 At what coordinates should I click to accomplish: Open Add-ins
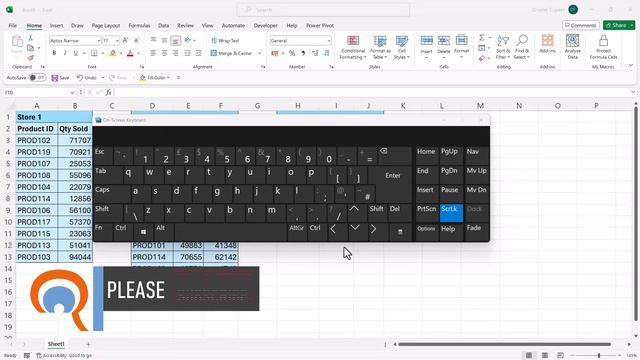[x=547, y=44]
